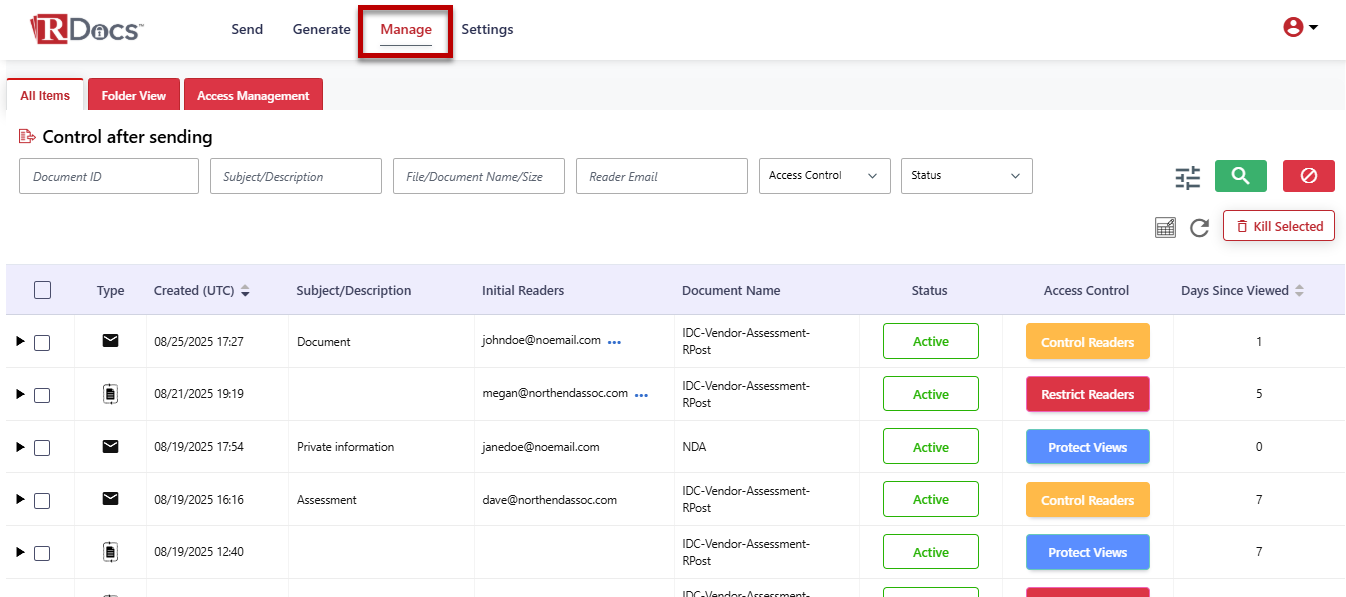The image size is (1346, 597).
Task: Switch to the Folder View tab
Action: tap(133, 96)
